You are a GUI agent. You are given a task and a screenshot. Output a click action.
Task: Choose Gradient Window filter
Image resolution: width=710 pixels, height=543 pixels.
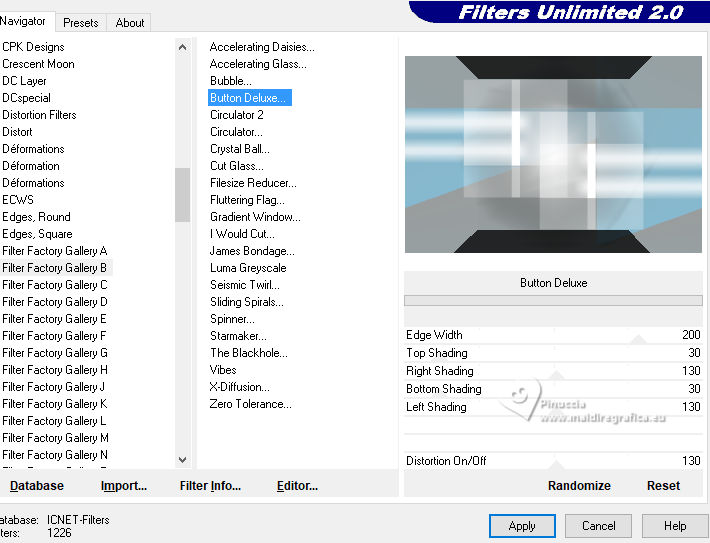[255, 217]
